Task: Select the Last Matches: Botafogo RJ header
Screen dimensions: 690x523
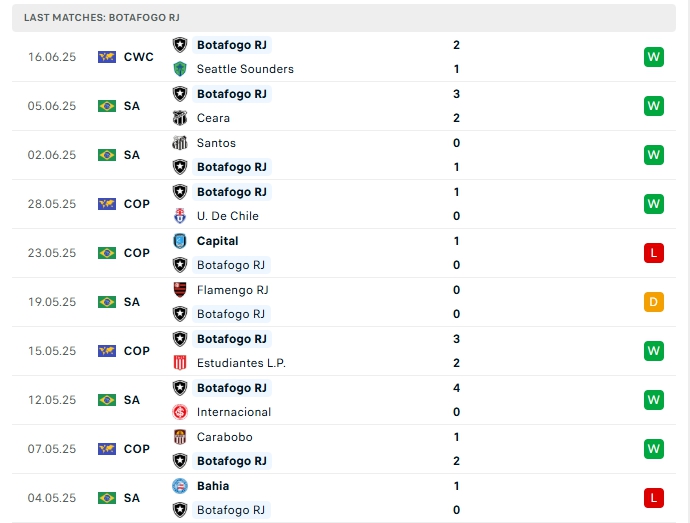Action: (101, 18)
